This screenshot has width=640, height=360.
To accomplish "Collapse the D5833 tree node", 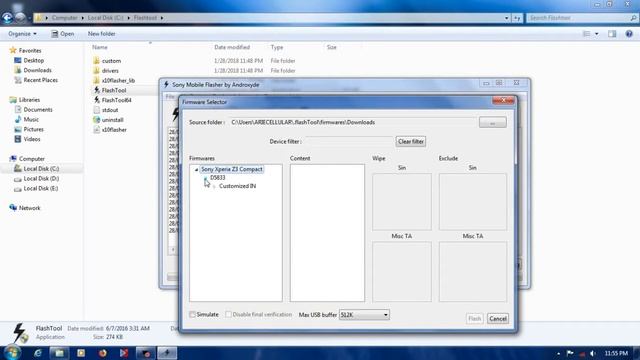I will 206,178.
